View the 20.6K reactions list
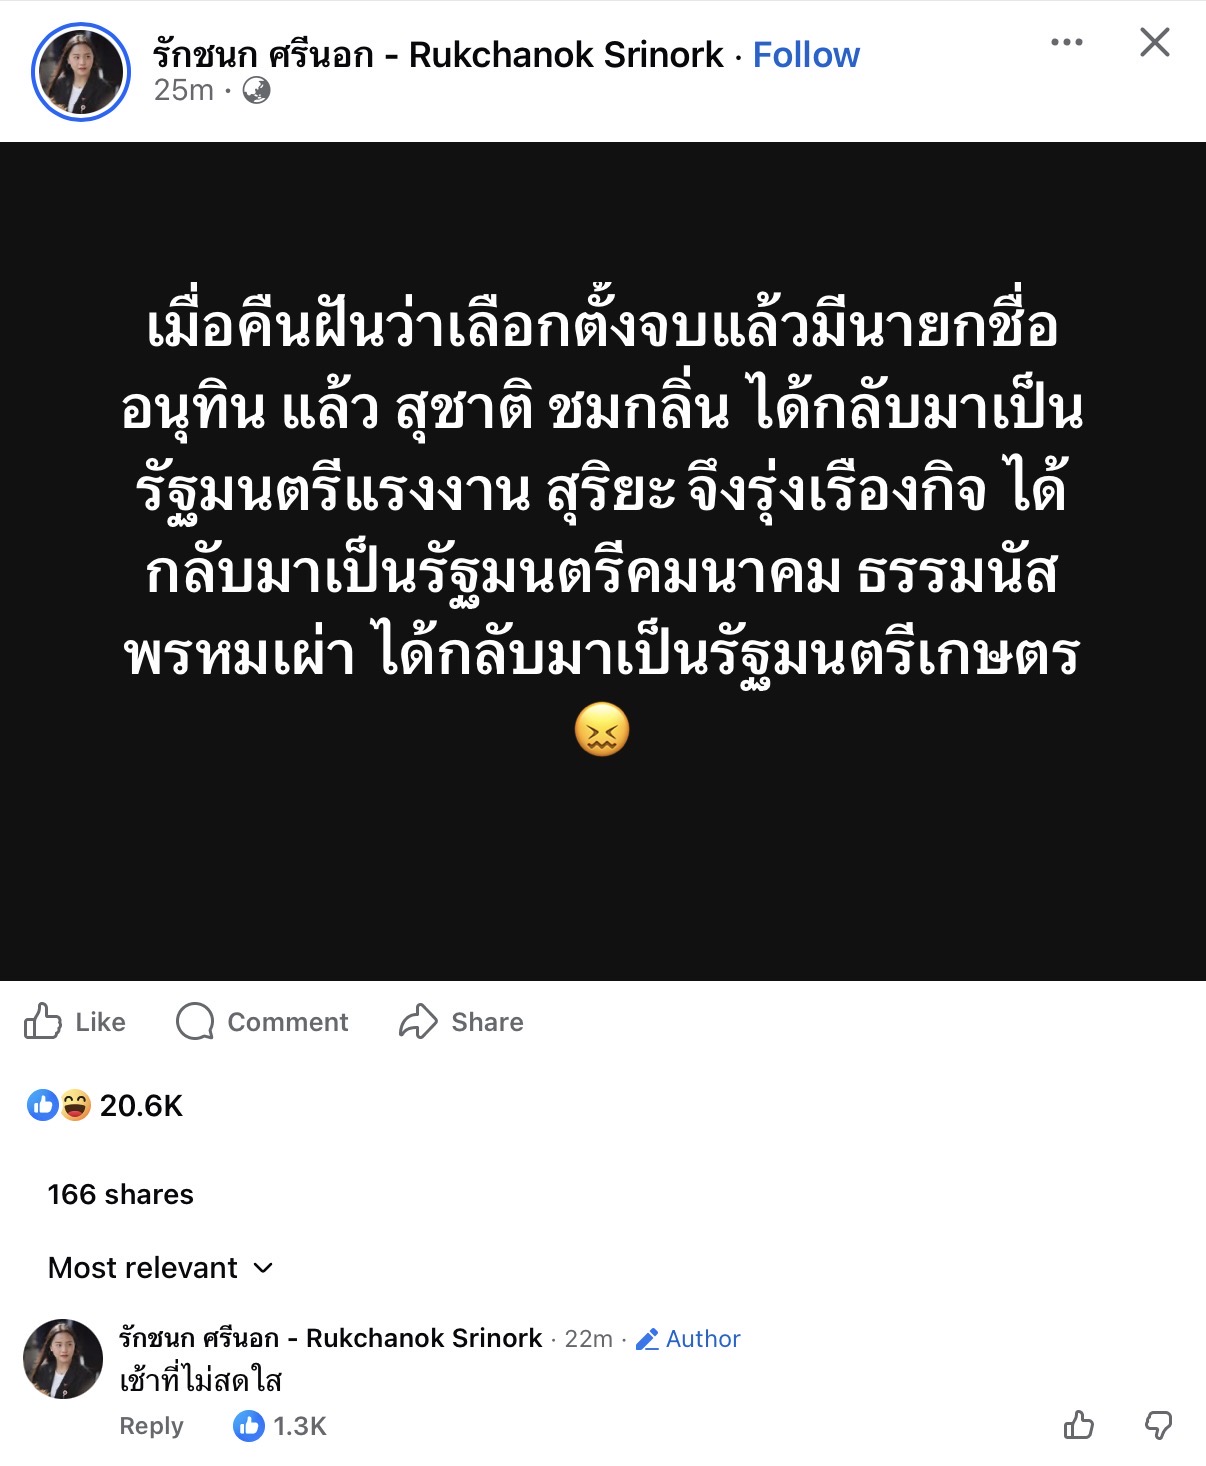This screenshot has width=1206, height=1466. pos(141,1106)
